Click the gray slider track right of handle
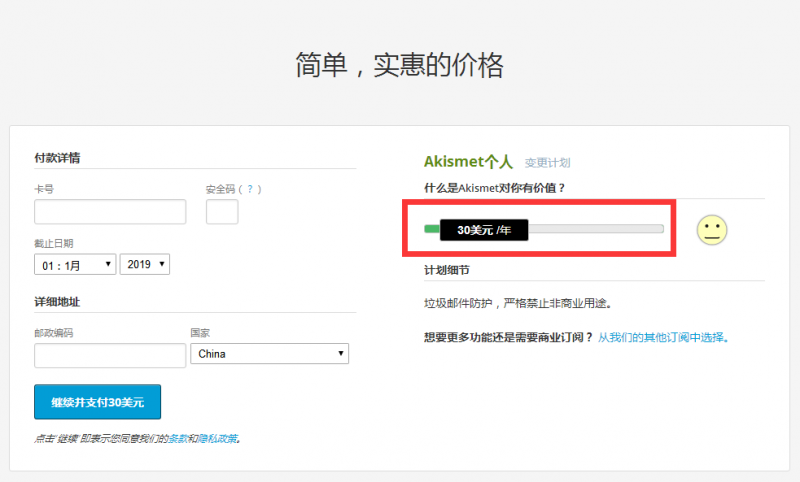Screen dimensions: 800x482 [x=595, y=230]
